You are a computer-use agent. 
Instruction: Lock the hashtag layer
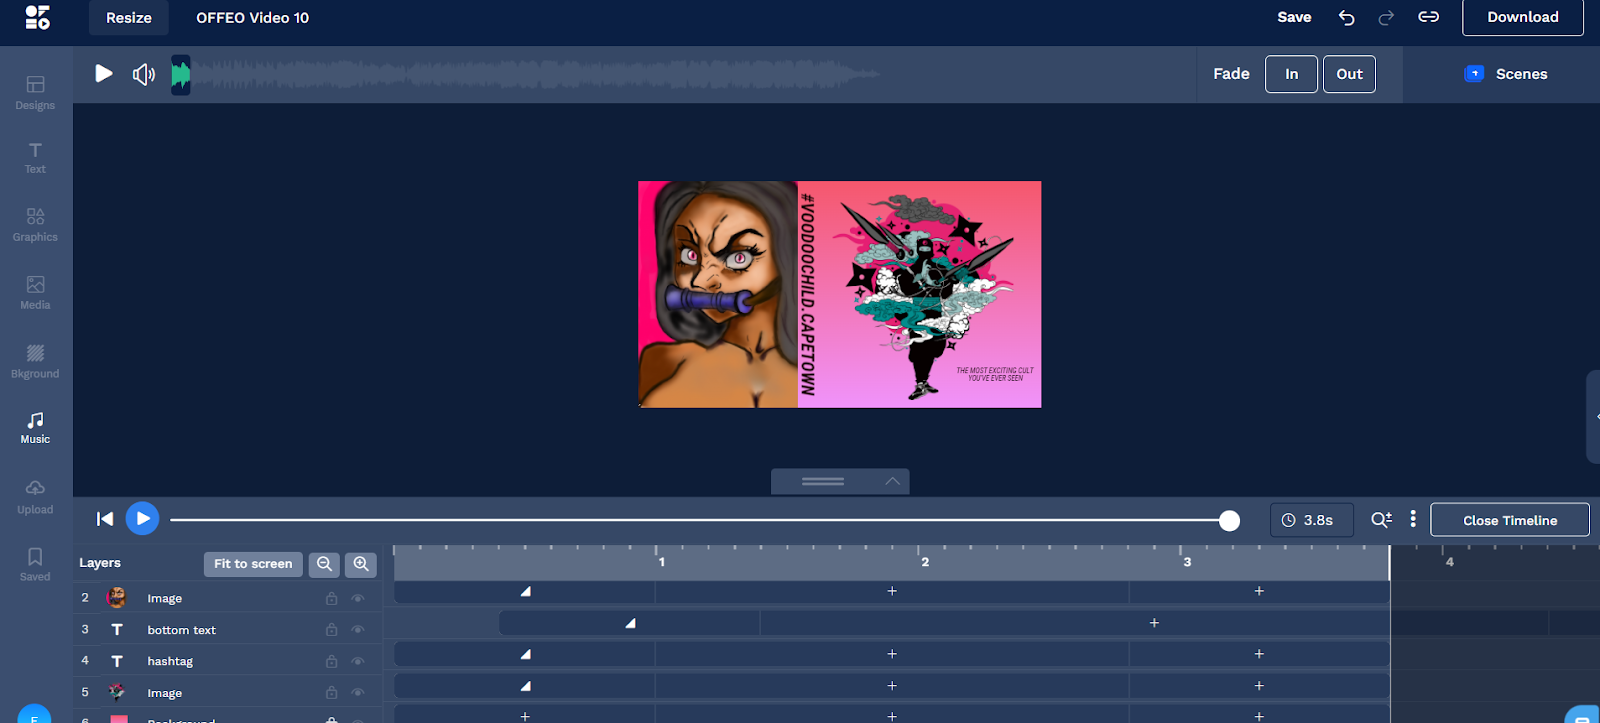331,661
